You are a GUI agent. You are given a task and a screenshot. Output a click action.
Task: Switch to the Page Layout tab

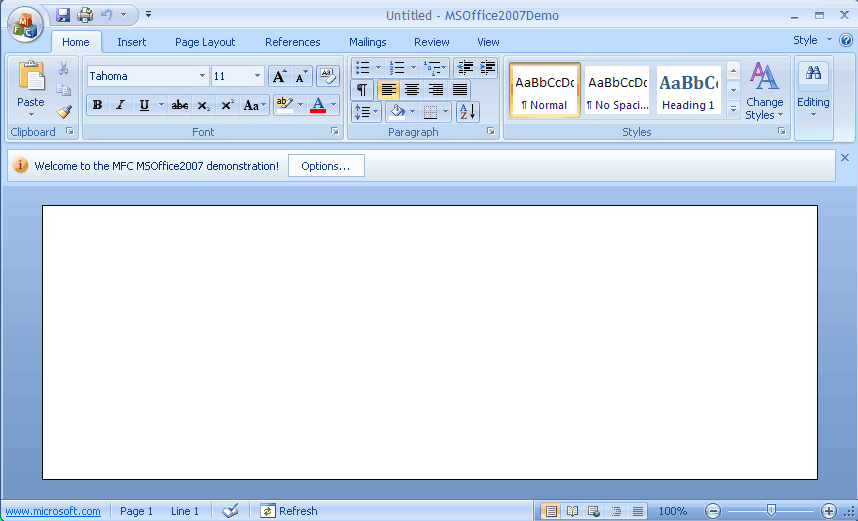pos(205,42)
